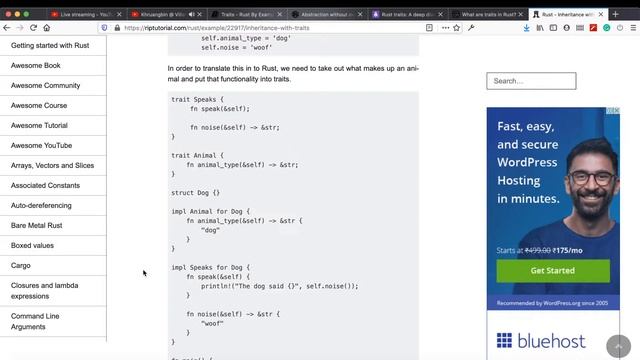Close the Traits - Rust By Example tab
The height and width of the screenshot is (360, 640).
pos(280,14)
